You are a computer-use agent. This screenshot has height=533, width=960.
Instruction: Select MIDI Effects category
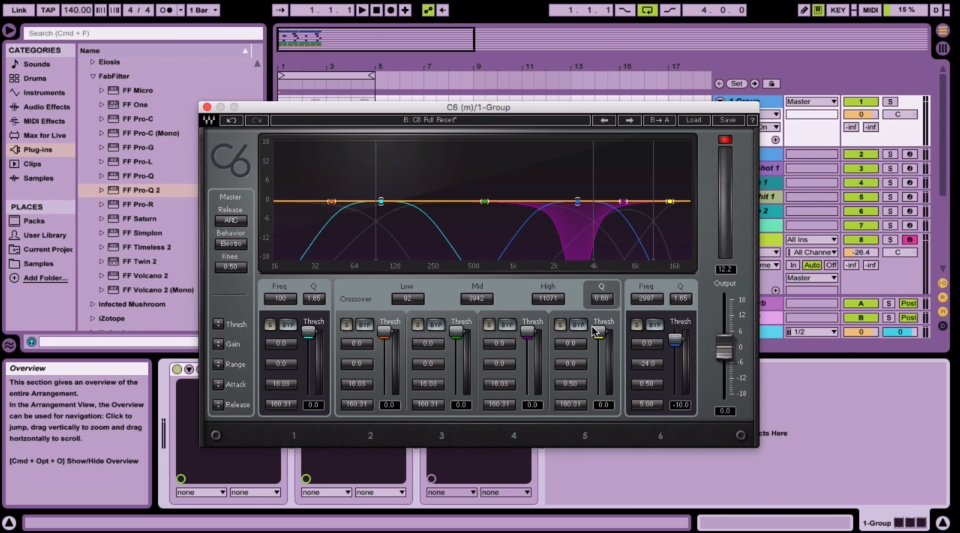[44, 121]
